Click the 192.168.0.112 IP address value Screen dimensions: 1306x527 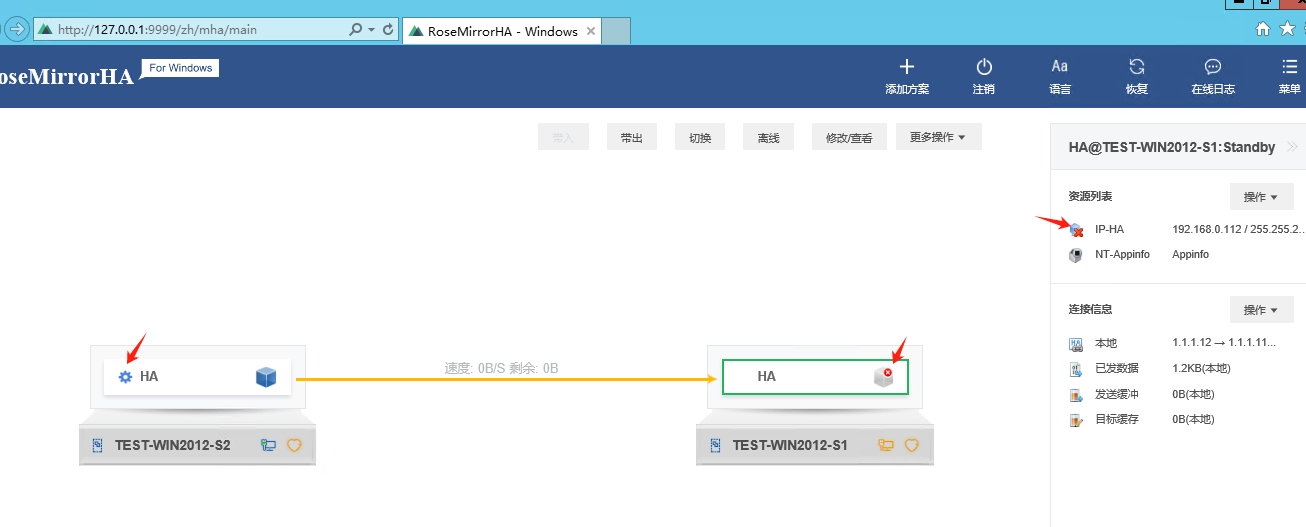(x=1238, y=230)
